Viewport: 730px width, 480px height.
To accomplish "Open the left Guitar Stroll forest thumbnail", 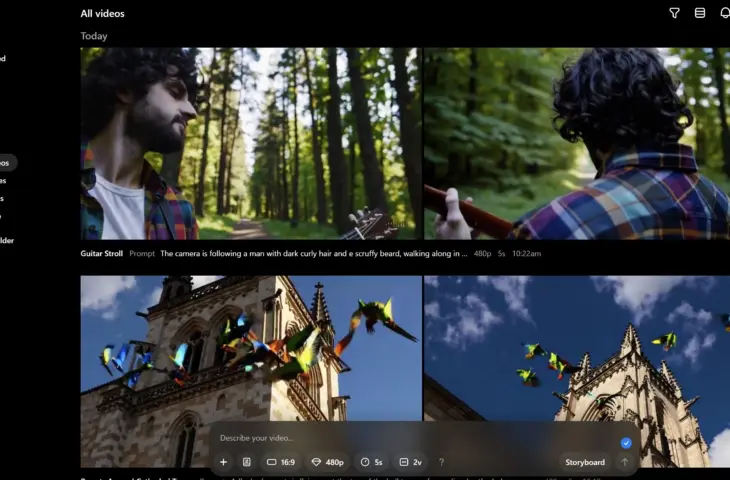I will coord(251,143).
